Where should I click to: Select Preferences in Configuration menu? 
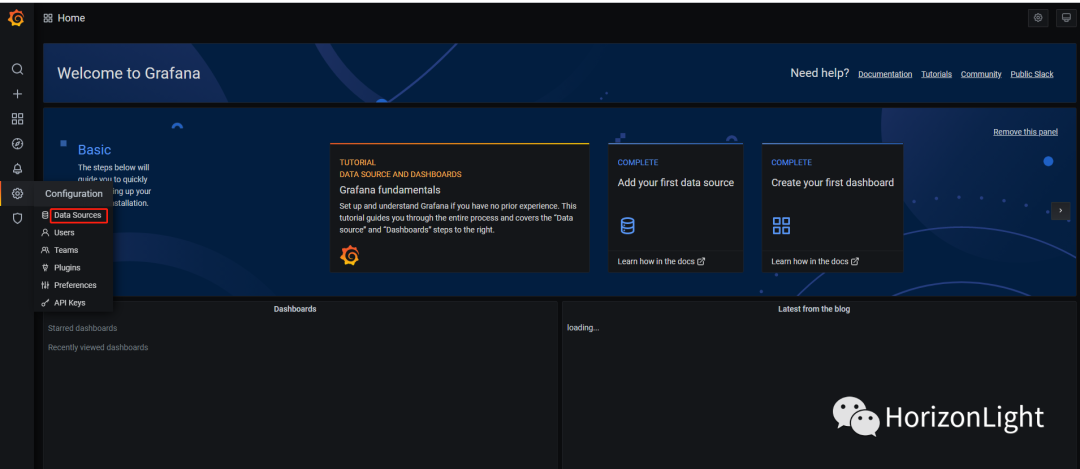(x=75, y=285)
